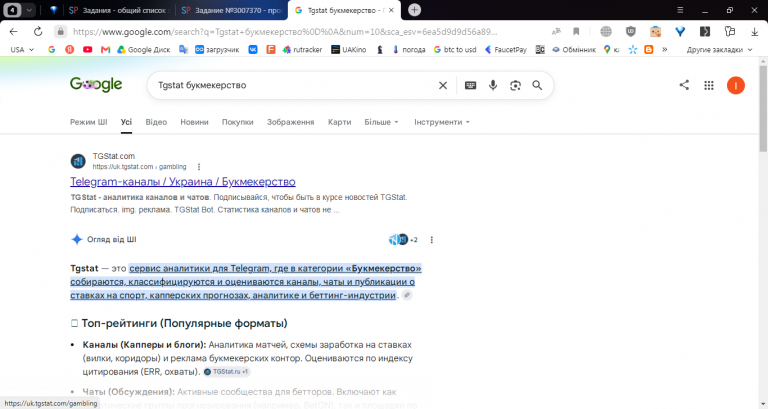Click the Google search input field
This screenshot has height=409, width=768.
click(294, 85)
